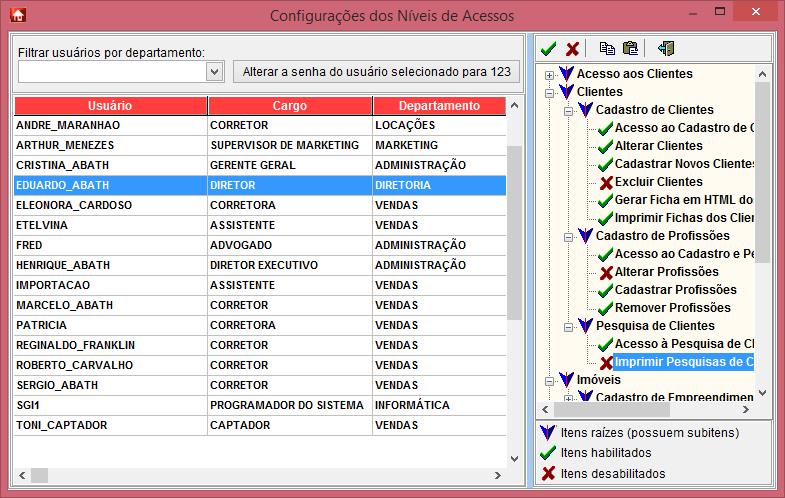Click the root arrow icon beside Acesso aos Clientes
785x498 pixels.
pos(567,74)
